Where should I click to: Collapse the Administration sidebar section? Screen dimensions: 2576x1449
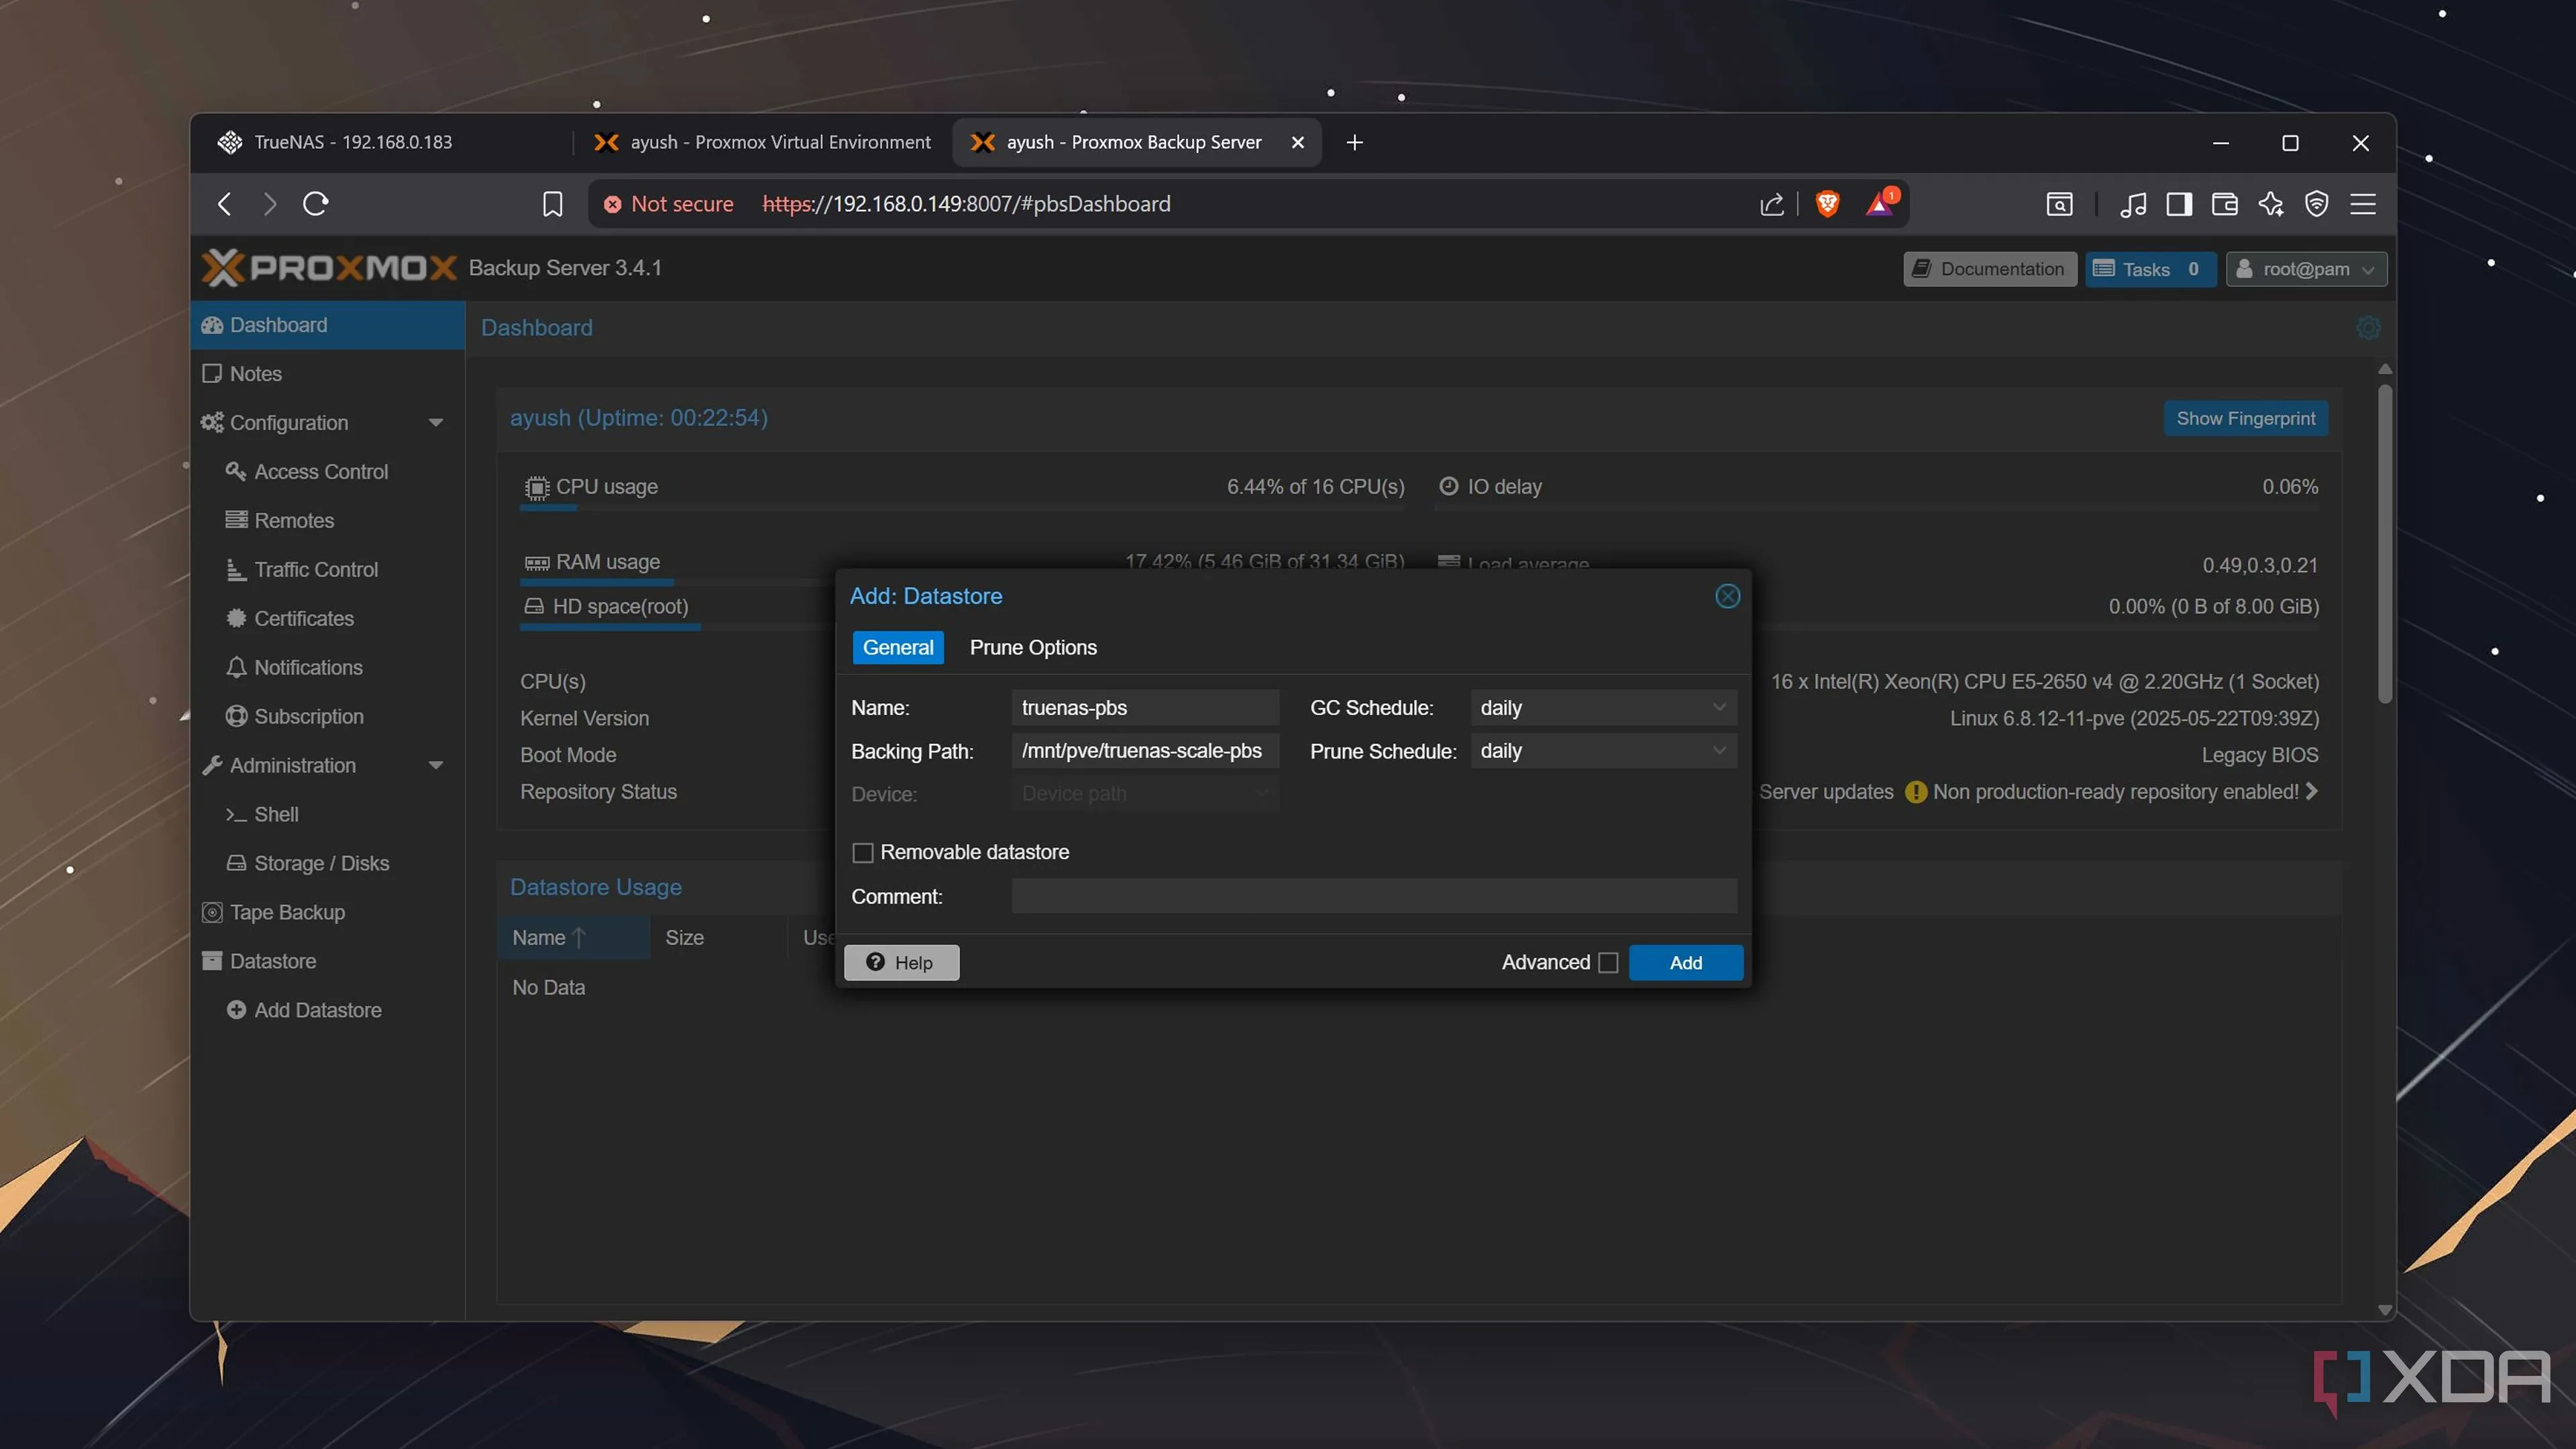click(437, 765)
